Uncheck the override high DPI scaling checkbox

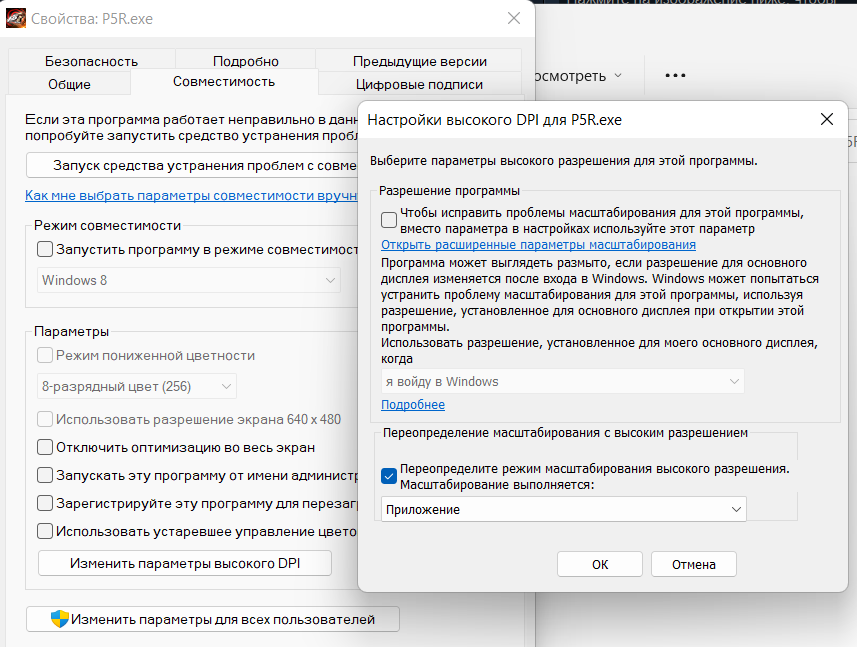coord(389,476)
